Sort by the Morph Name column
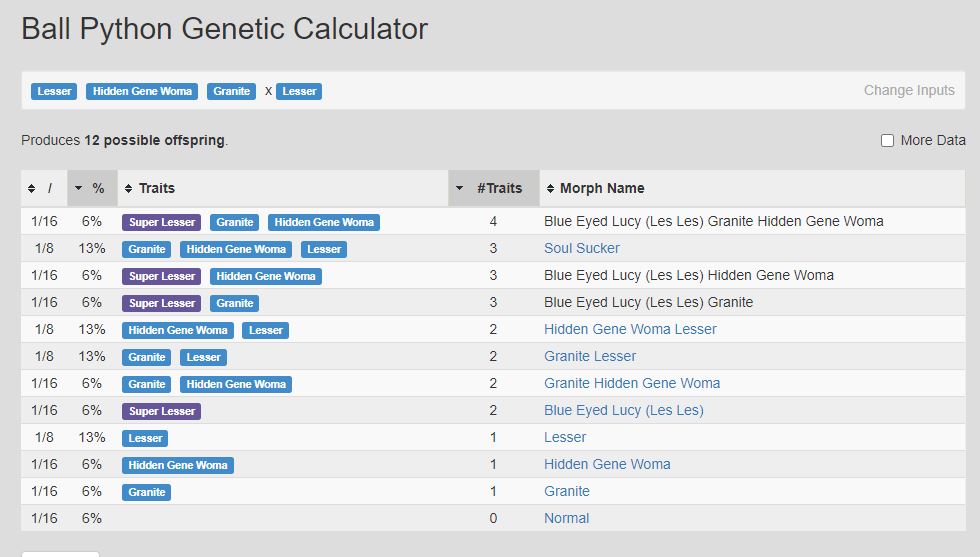This screenshot has height=557, width=980. (595, 188)
